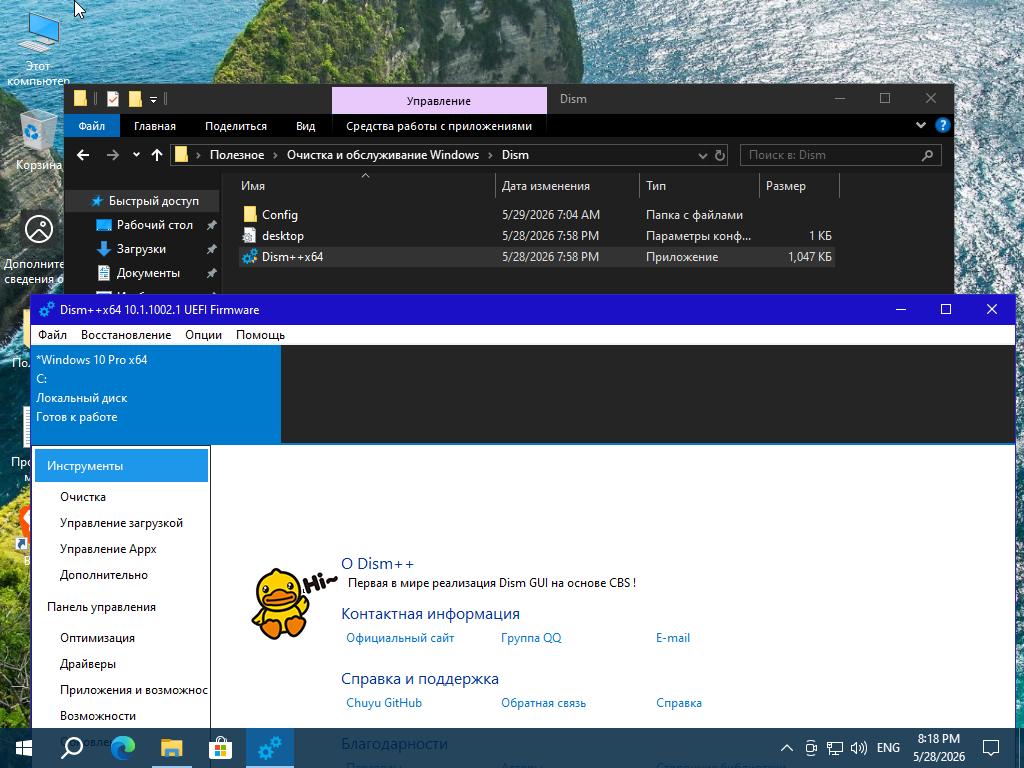The width and height of the screenshot is (1024, 768).
Task: Switch to Вид ribbon tab
Action: 306,126
